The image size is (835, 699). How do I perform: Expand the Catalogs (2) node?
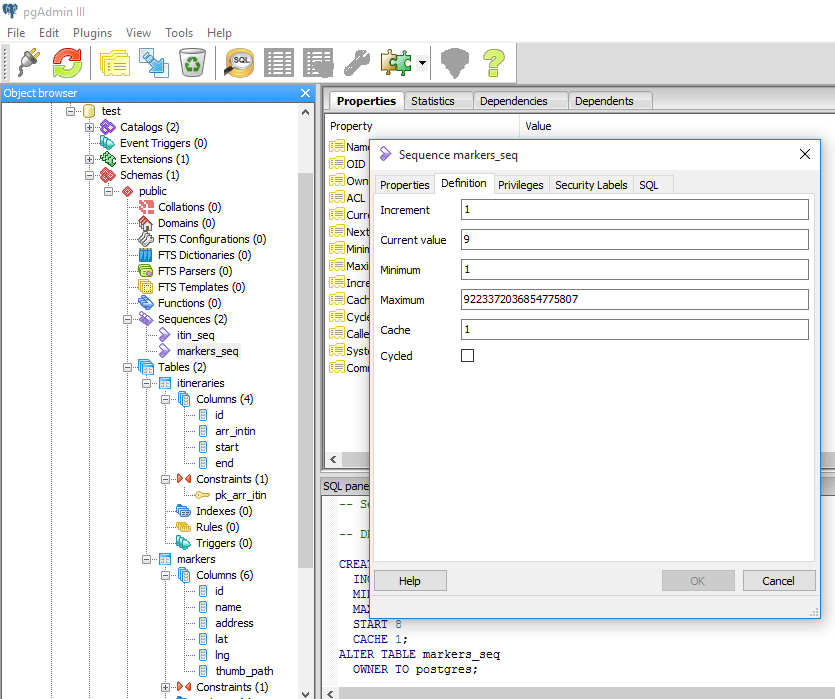tap(89, 127)
